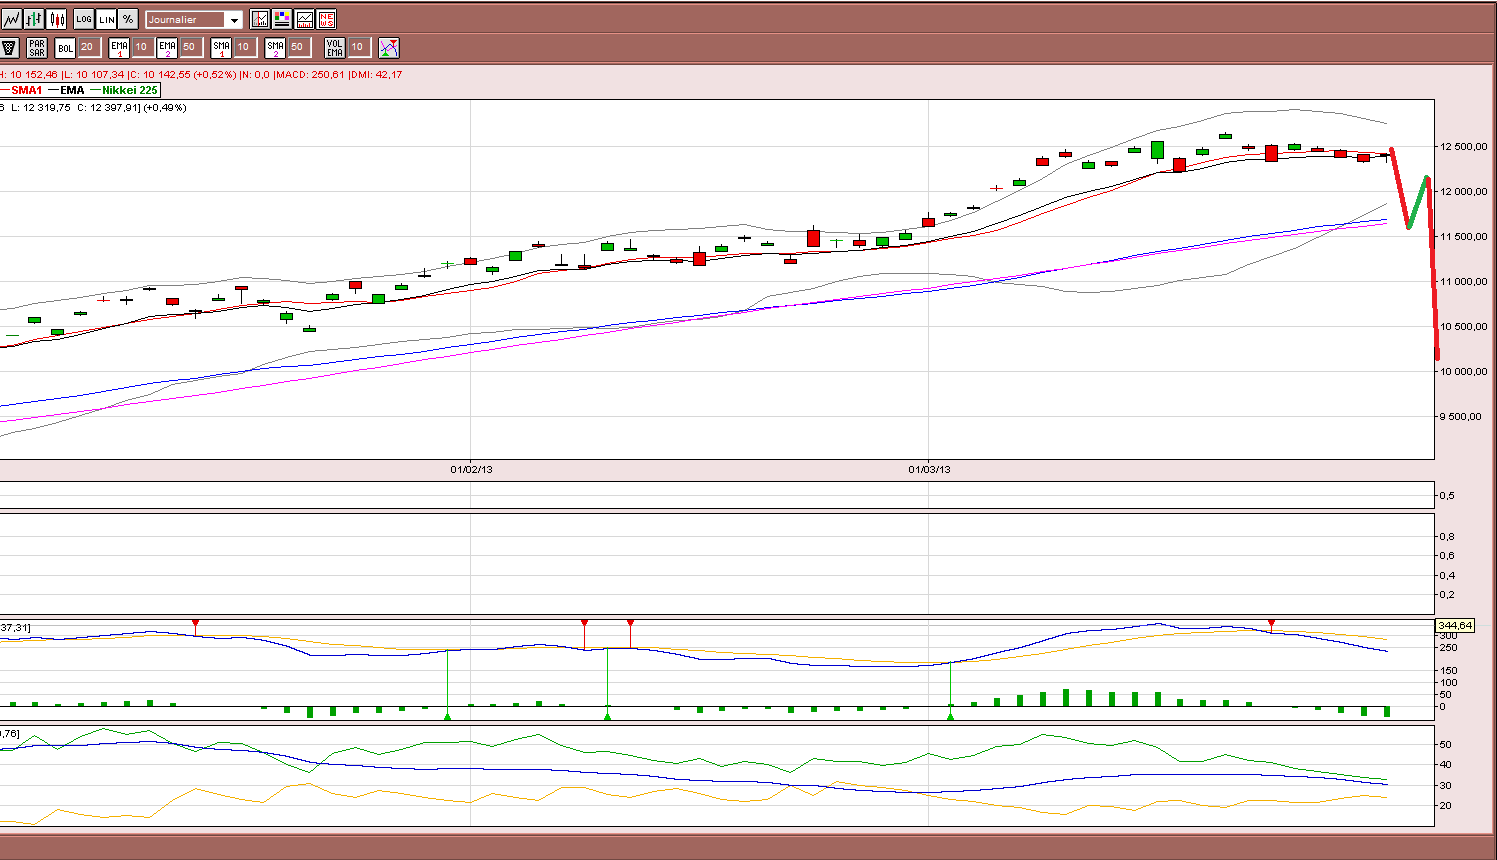Open the chart color settings icon
Screen dimensions: 1497x860
coord(282,19)
